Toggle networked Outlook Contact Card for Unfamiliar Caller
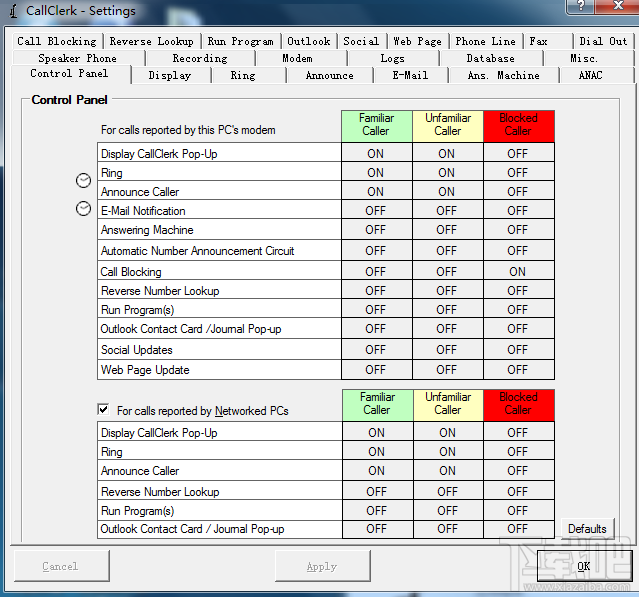639x597 pixels. click(448, 529)
